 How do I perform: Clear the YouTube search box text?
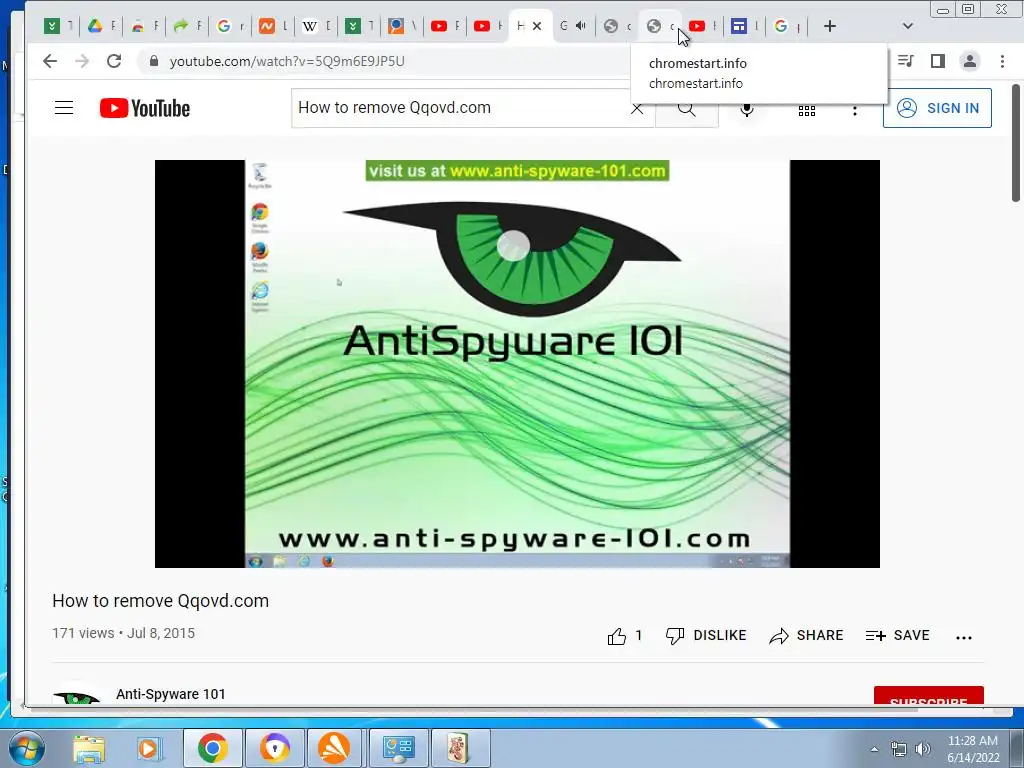[x=637, y=108]
